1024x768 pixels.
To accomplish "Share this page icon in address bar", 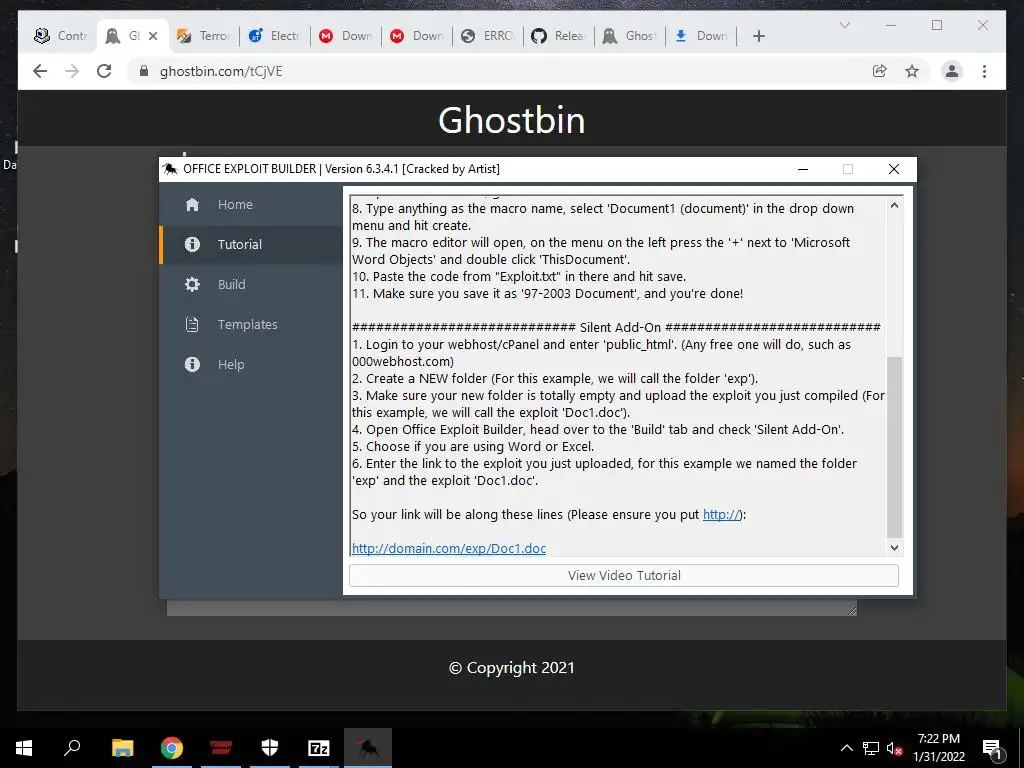I will point(880,71).
